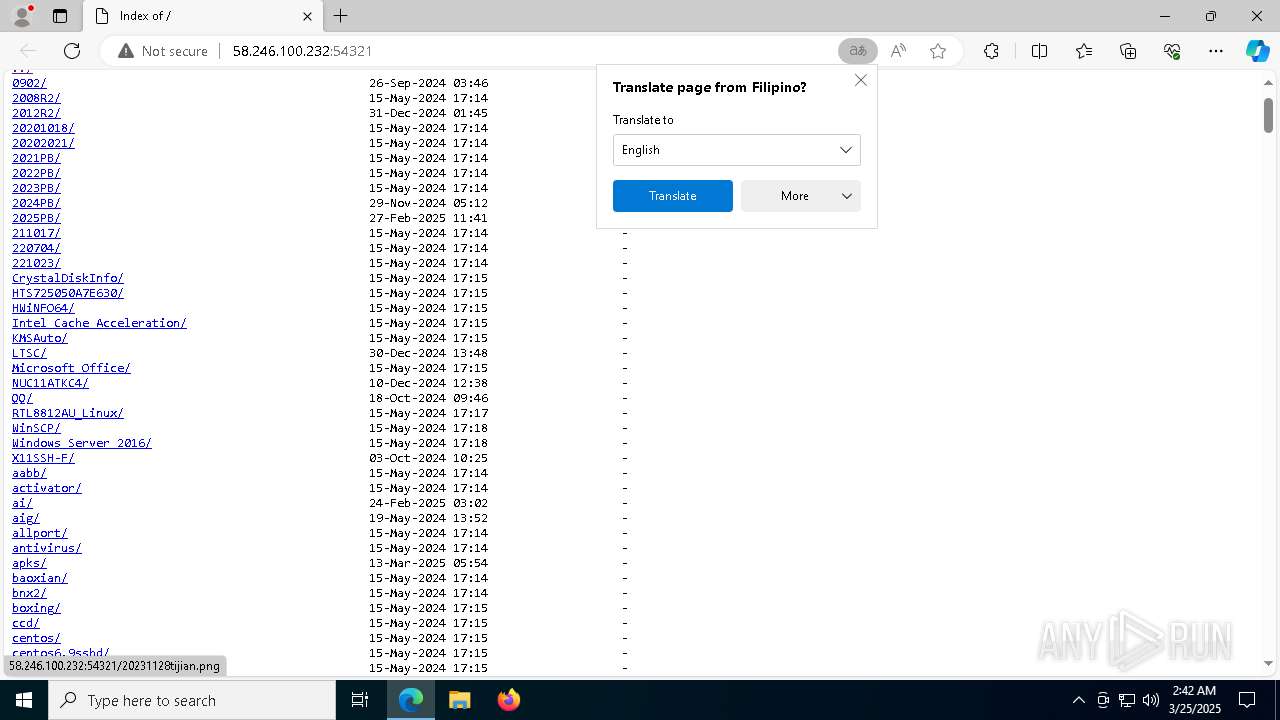1280x720 pixels.
Task: Open the apks/ folder link
Action: point(29,563)
